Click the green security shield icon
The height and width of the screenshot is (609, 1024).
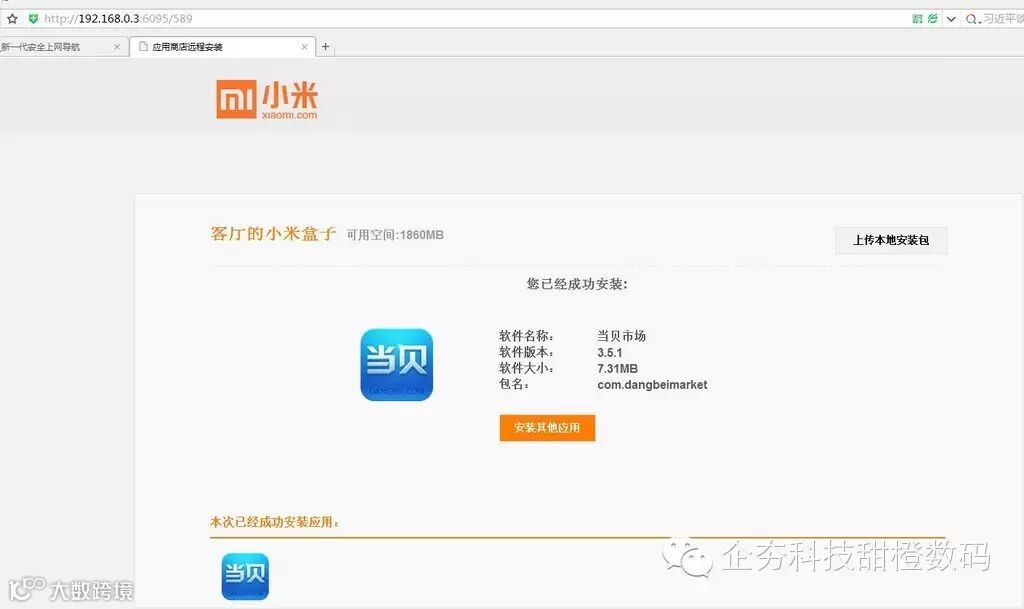pyautogui.click(x=33, y=19)
